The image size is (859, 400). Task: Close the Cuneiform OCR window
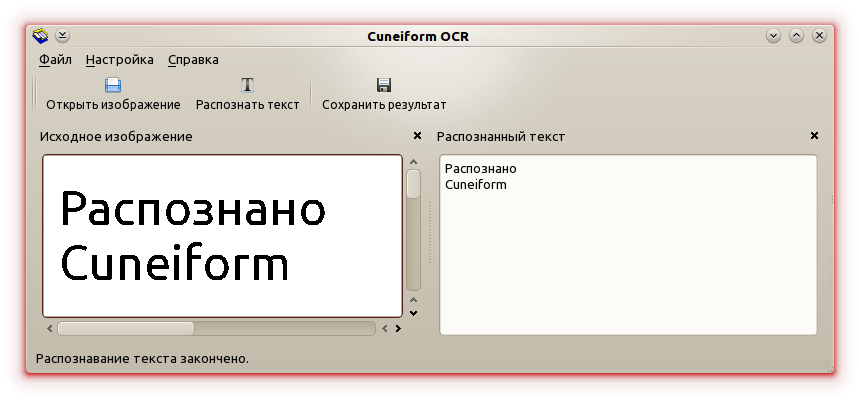820,36
